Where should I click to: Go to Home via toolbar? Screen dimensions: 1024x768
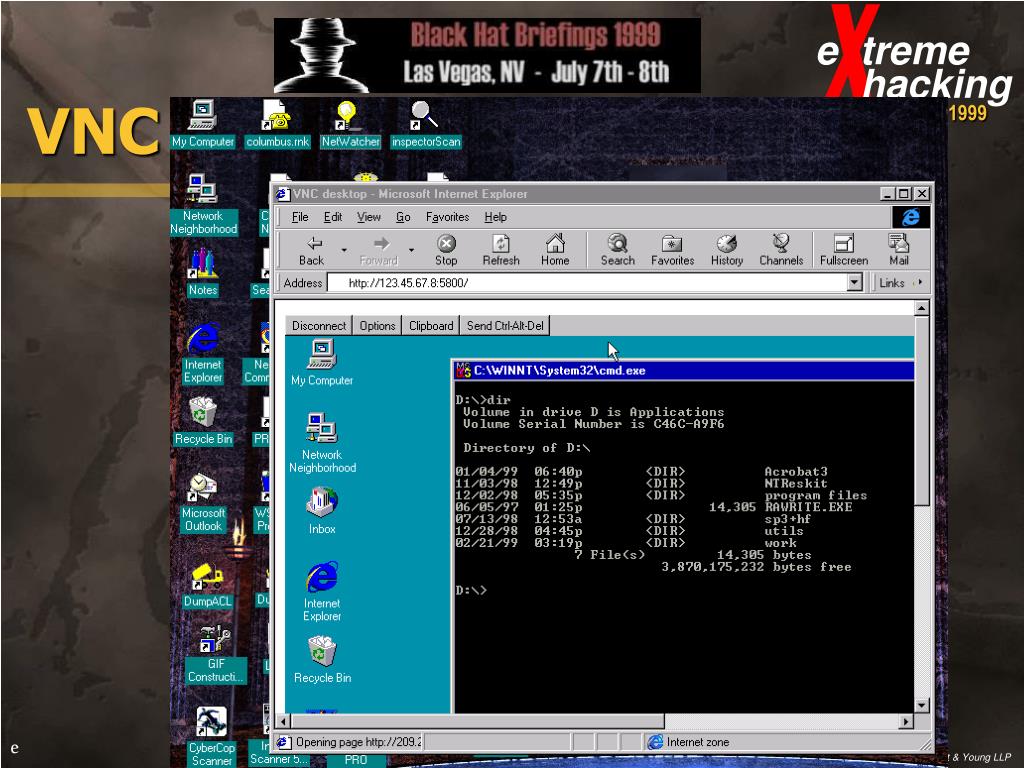point(555,250)
